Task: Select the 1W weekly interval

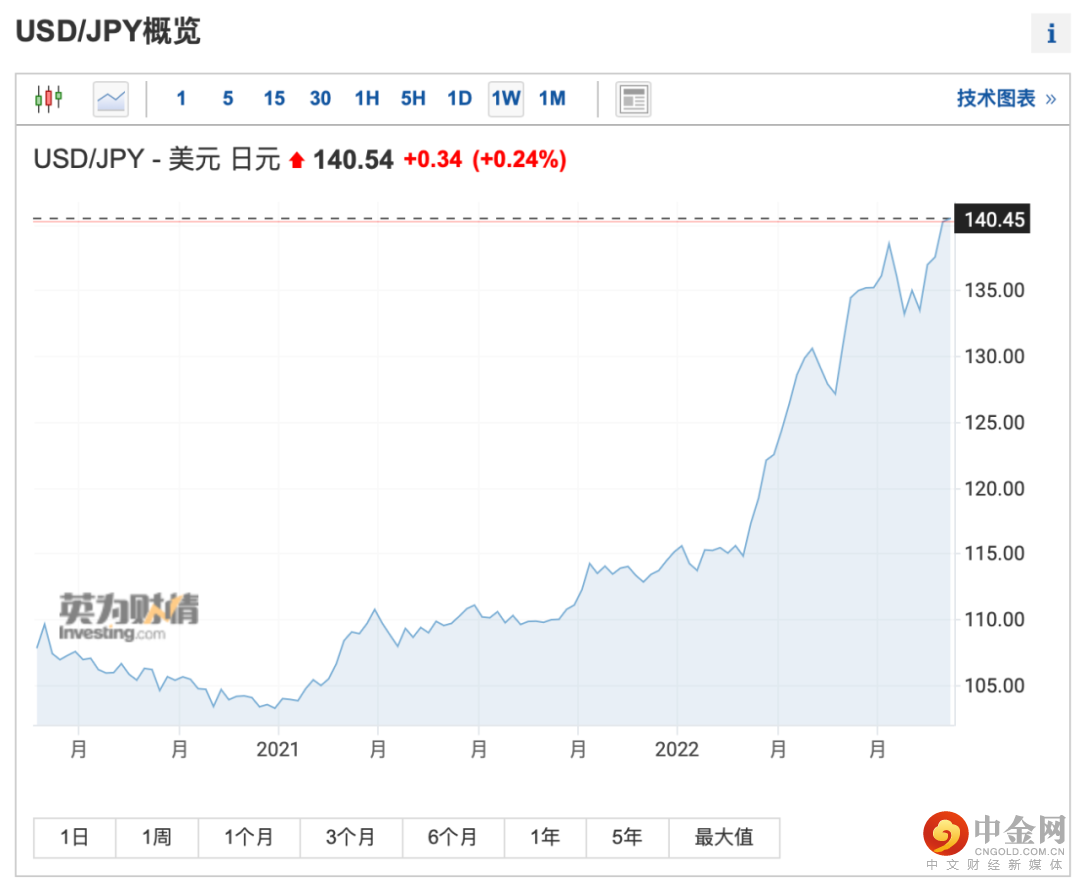Action: 506,98
